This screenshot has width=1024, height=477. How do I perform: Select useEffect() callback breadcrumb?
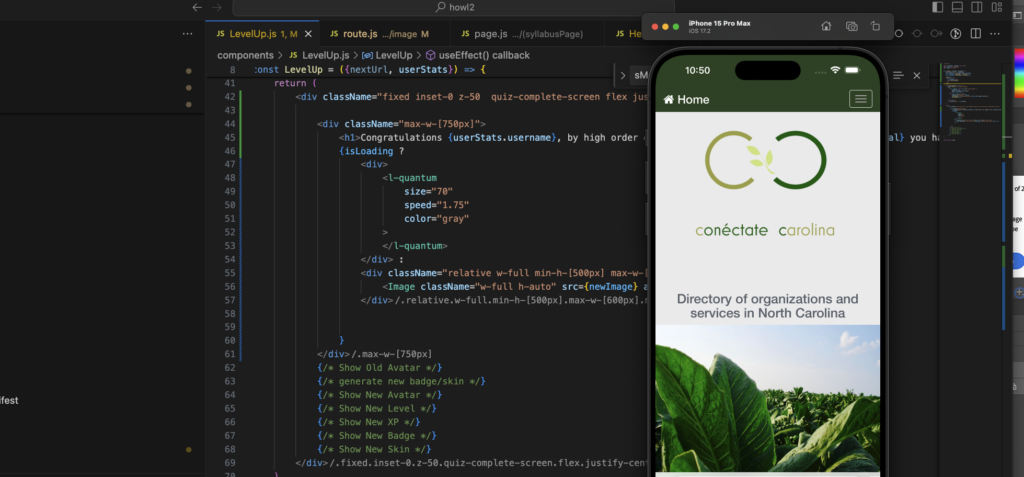(477, 56)
